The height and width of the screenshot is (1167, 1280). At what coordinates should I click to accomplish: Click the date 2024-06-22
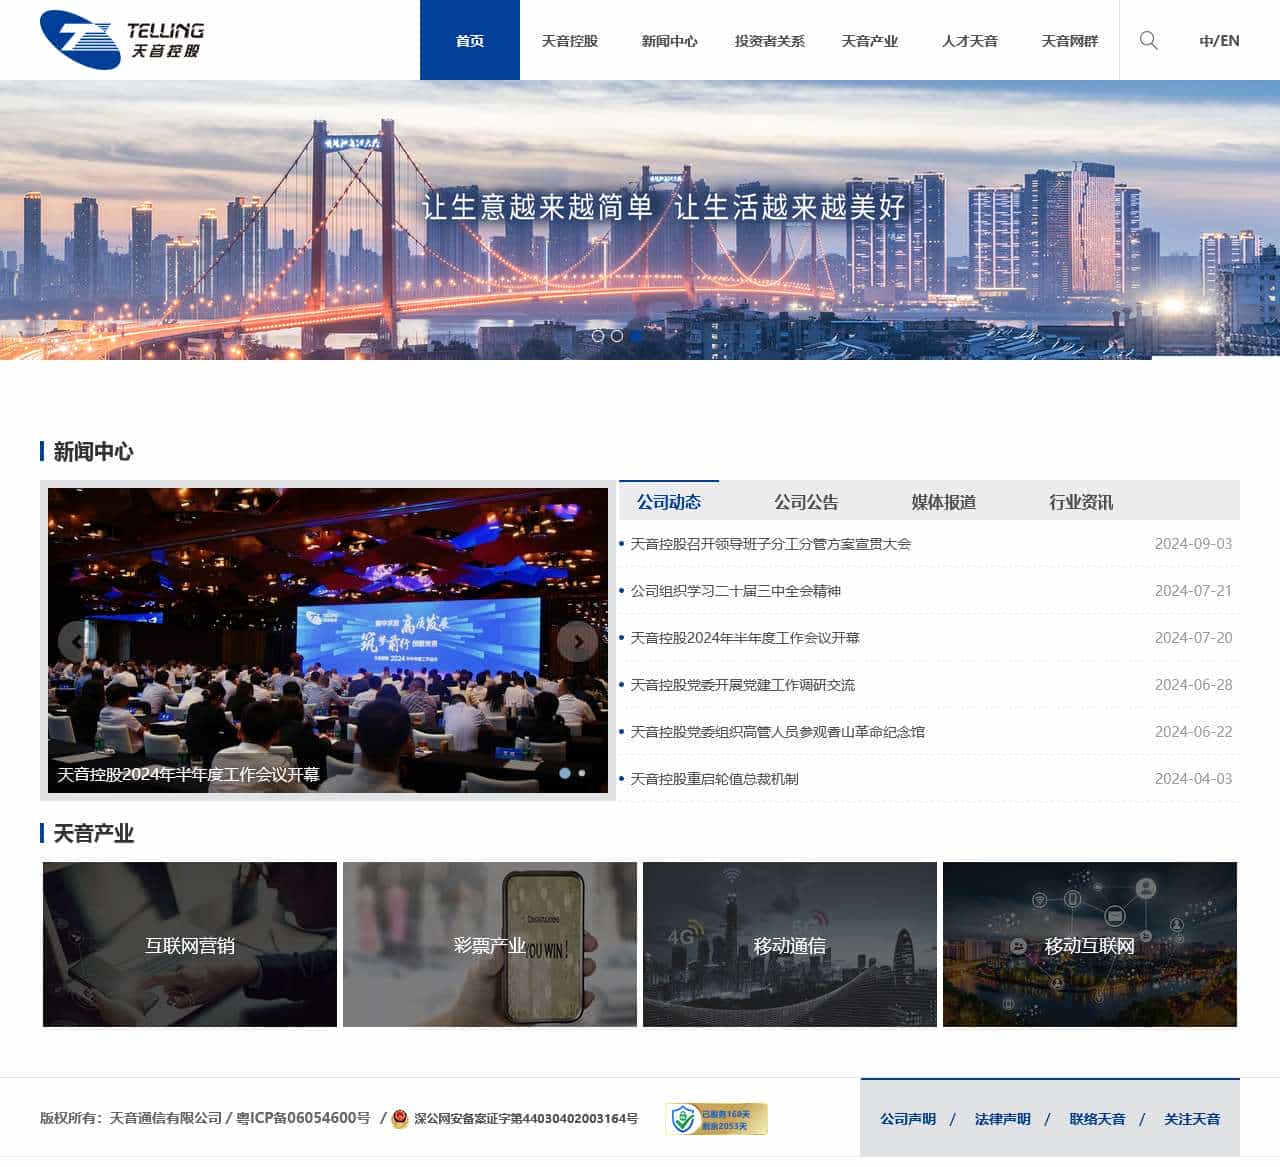(1193, 732)
